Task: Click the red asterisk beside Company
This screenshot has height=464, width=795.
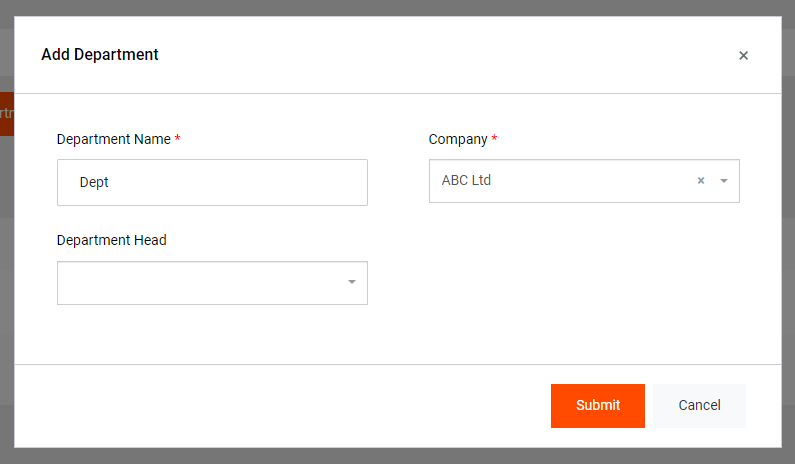Action: [494, 140]
